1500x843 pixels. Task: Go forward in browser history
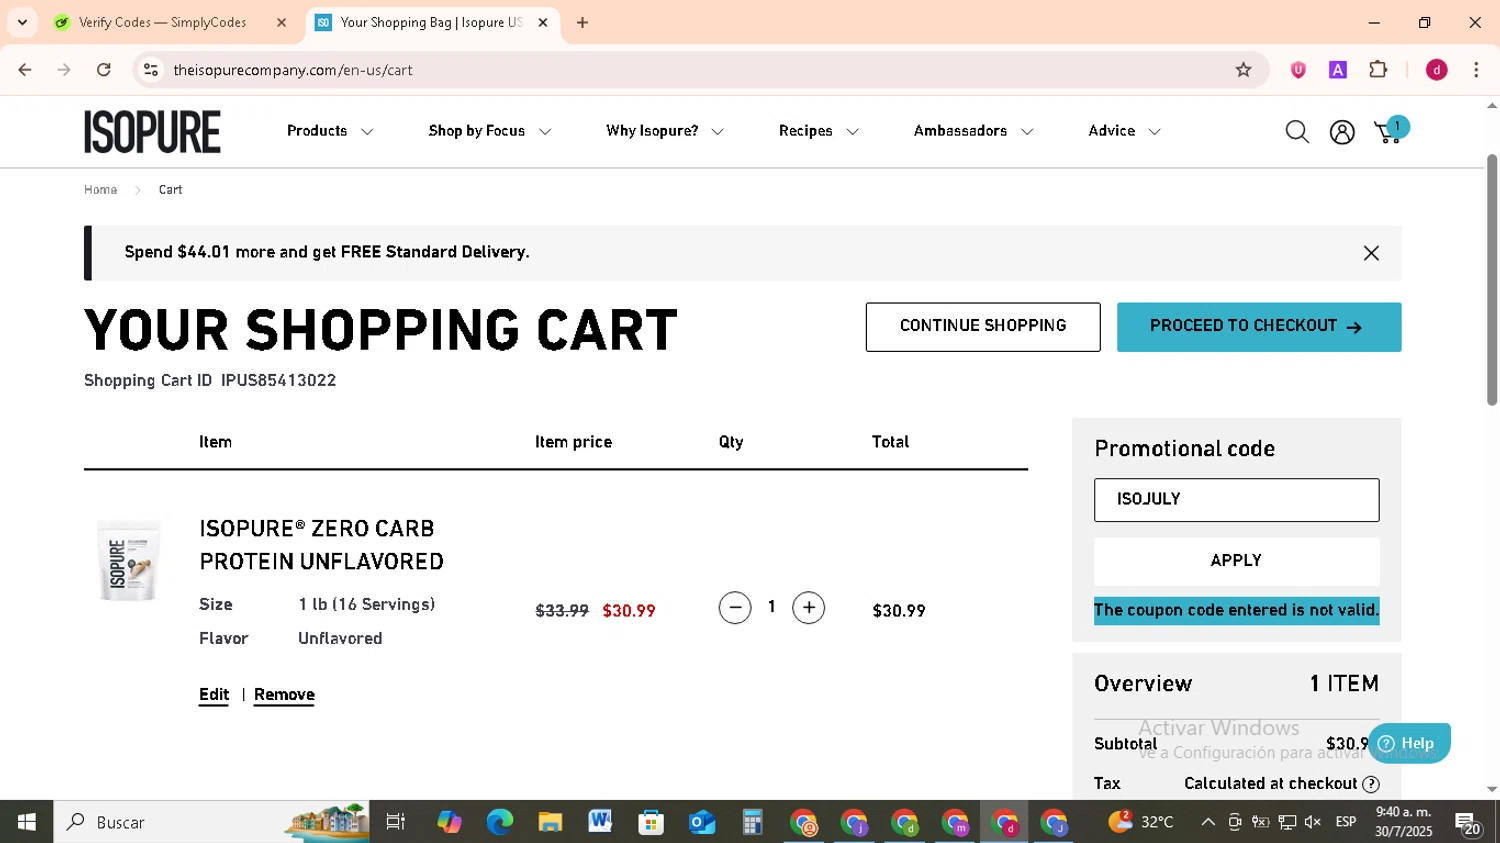pyautogui.click(x=64, y=70)
